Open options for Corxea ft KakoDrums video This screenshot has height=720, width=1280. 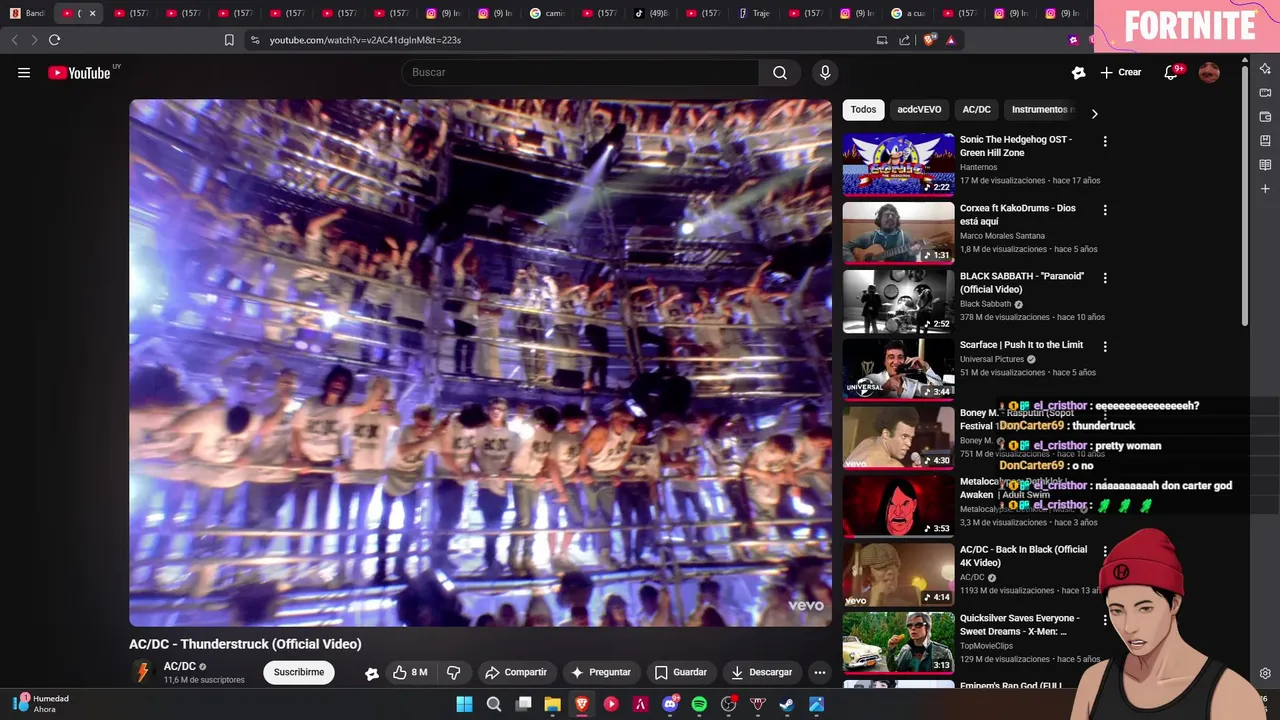click(x=1105, y=210)
